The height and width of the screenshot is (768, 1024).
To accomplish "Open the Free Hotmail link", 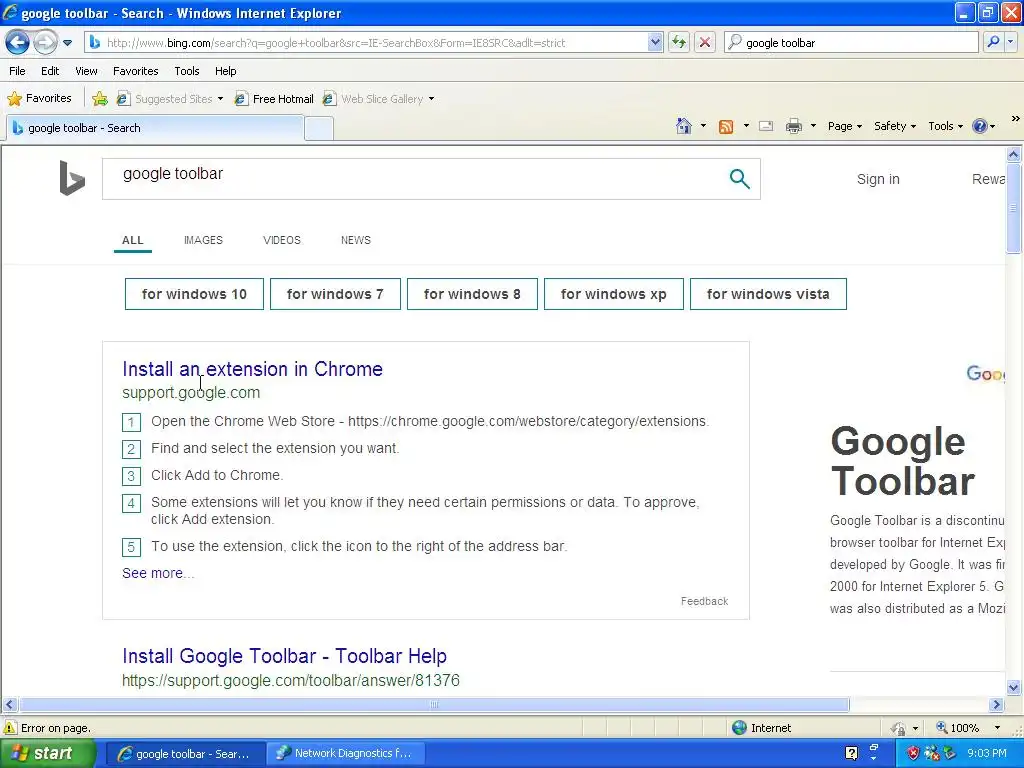I will coord(274,99).
